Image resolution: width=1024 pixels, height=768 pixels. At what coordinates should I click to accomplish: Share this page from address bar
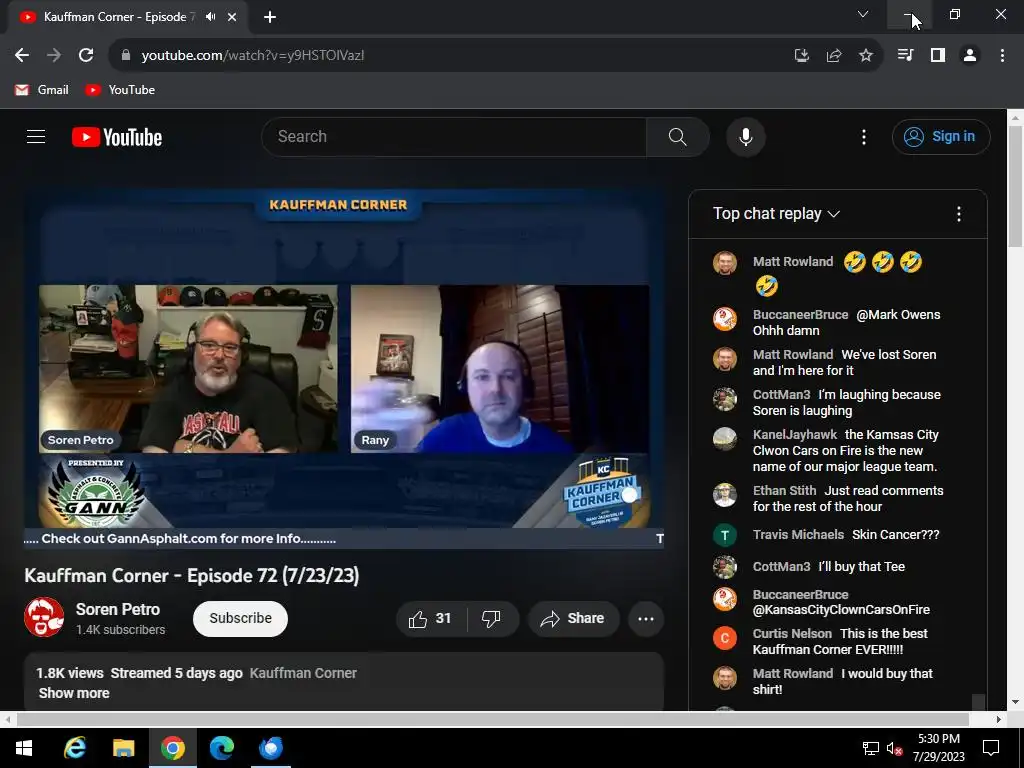[x=833, y=56]
